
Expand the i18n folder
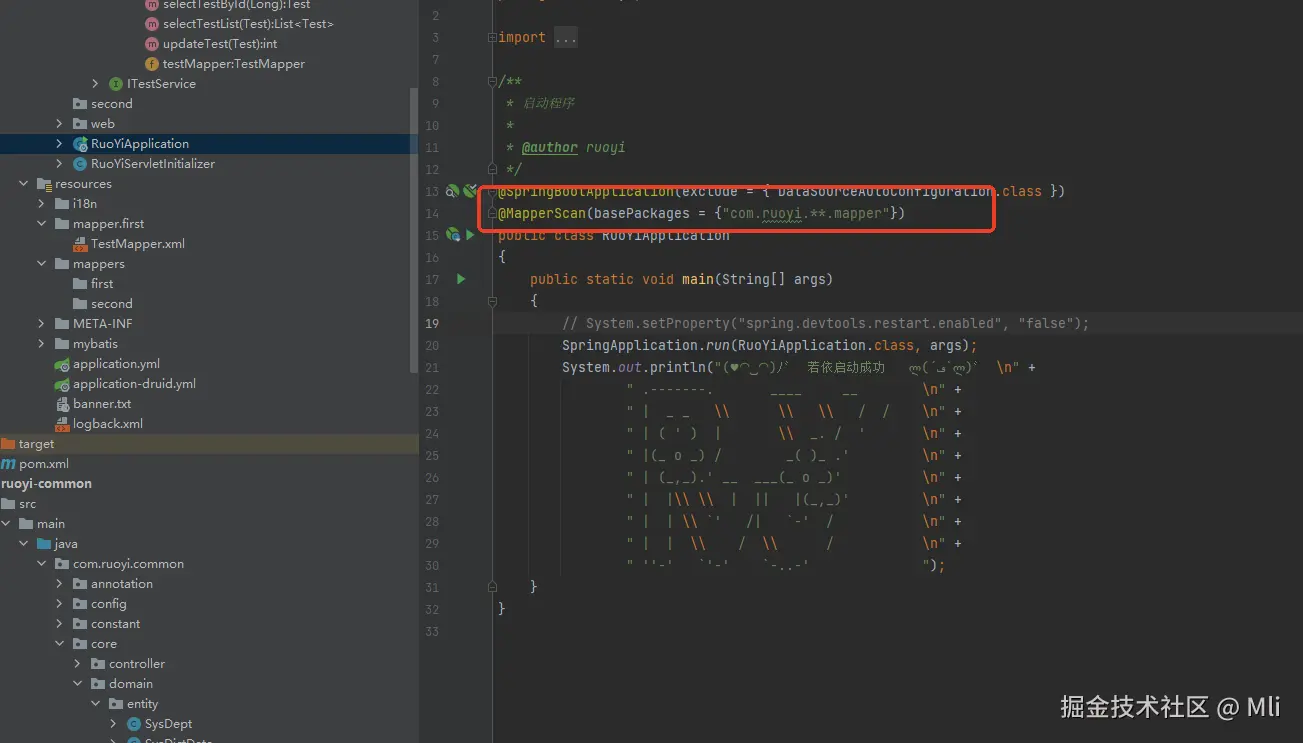42,204
